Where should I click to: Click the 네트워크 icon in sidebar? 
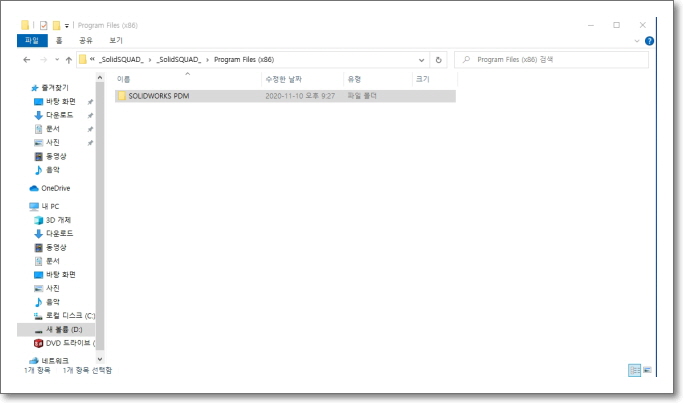[x=34, y=361]
